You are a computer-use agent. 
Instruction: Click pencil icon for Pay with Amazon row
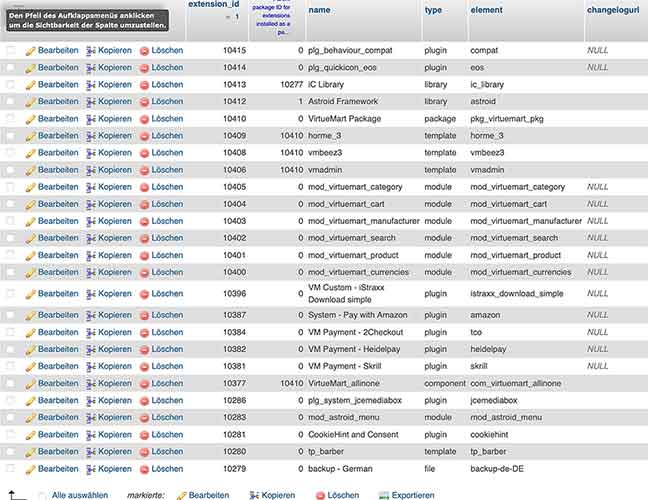pyautogui.click(x=30, y=316)
